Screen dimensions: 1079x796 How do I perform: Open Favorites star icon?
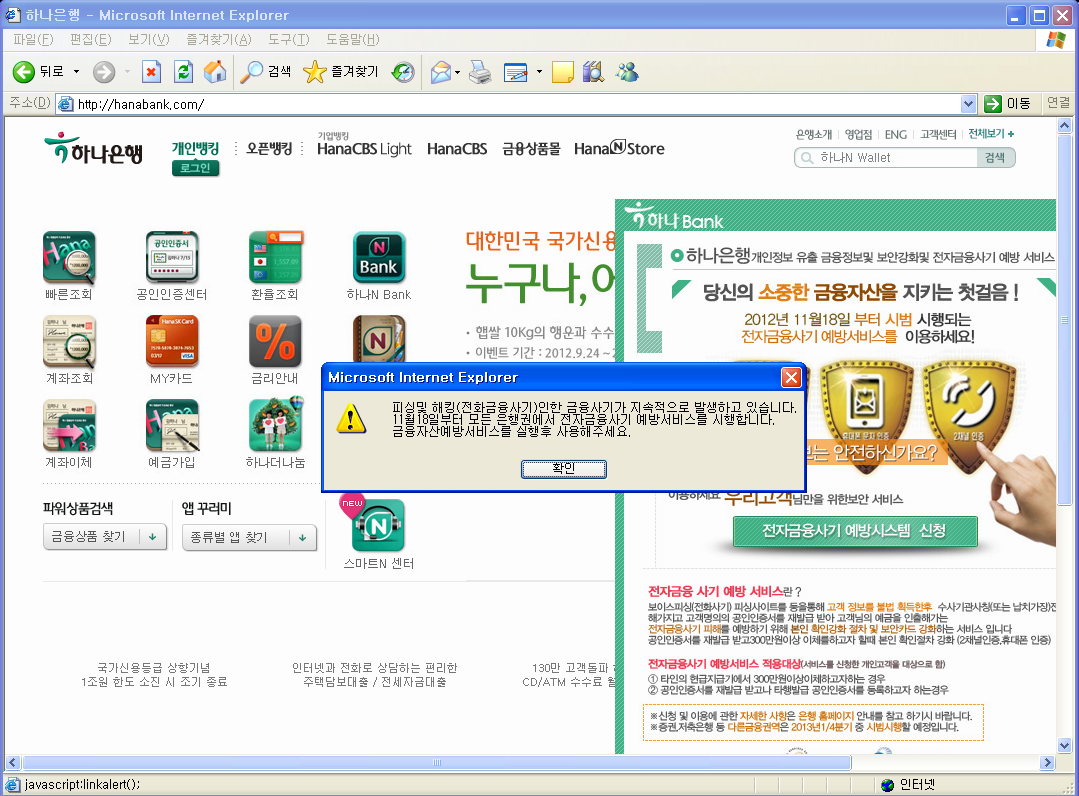tap(314, 72)
